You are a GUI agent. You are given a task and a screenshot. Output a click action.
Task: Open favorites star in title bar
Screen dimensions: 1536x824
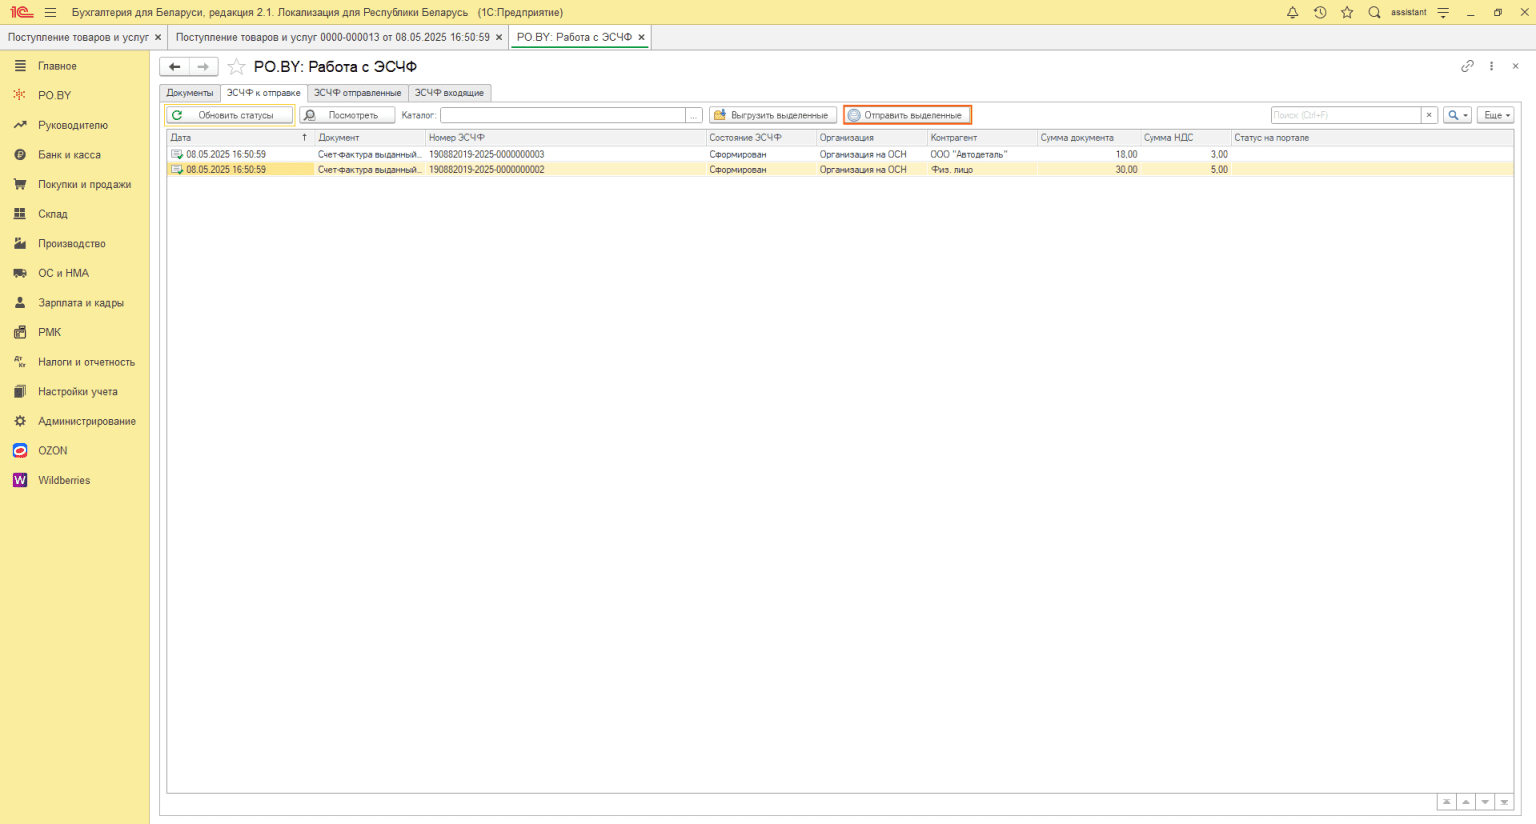(1347, 12)
